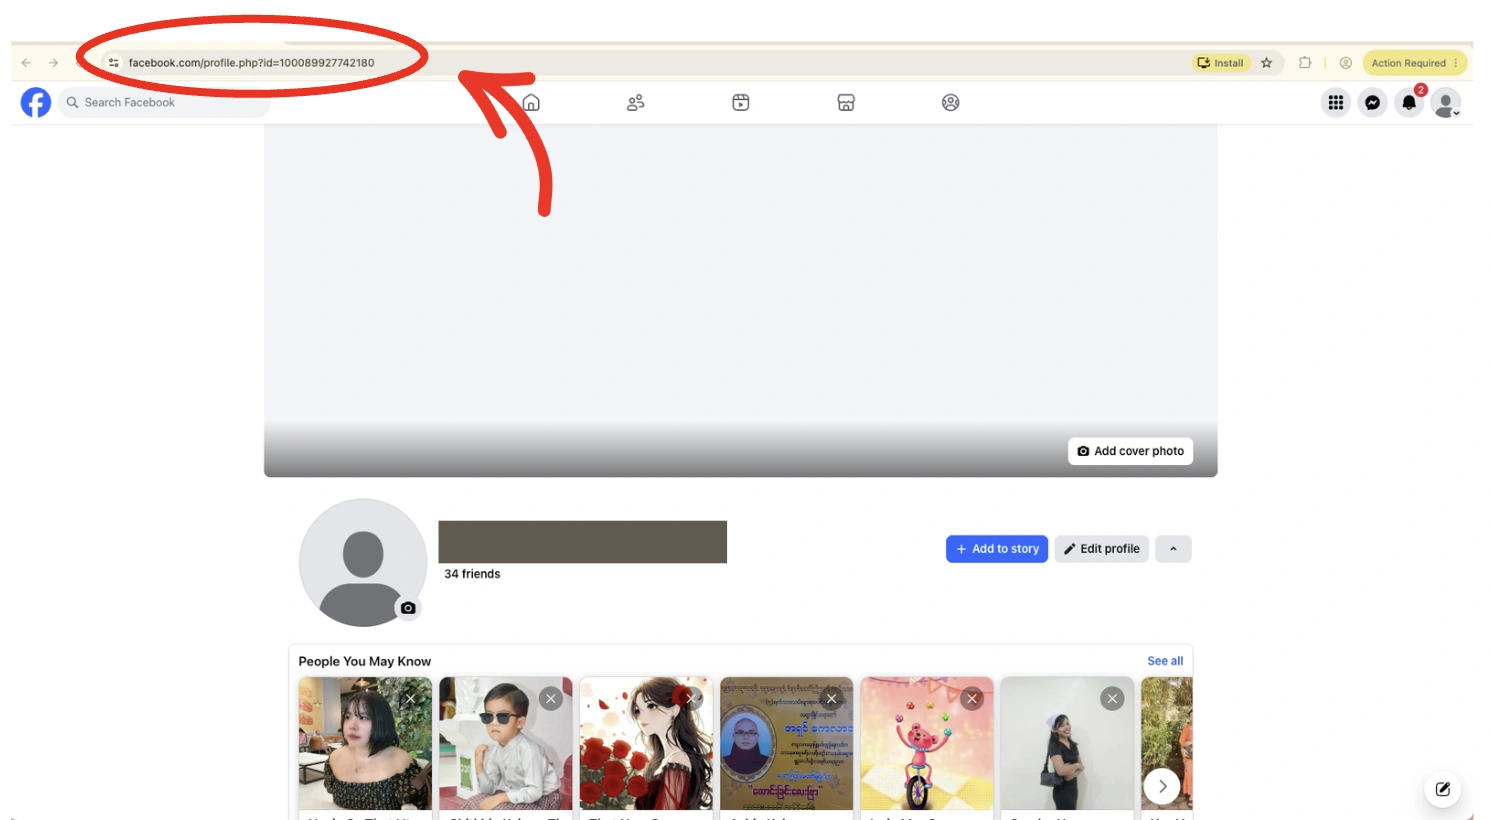This screenshot has height=820, width=1492.
Task: Open the Groups tab icon
Action: [x=951, y=102]
